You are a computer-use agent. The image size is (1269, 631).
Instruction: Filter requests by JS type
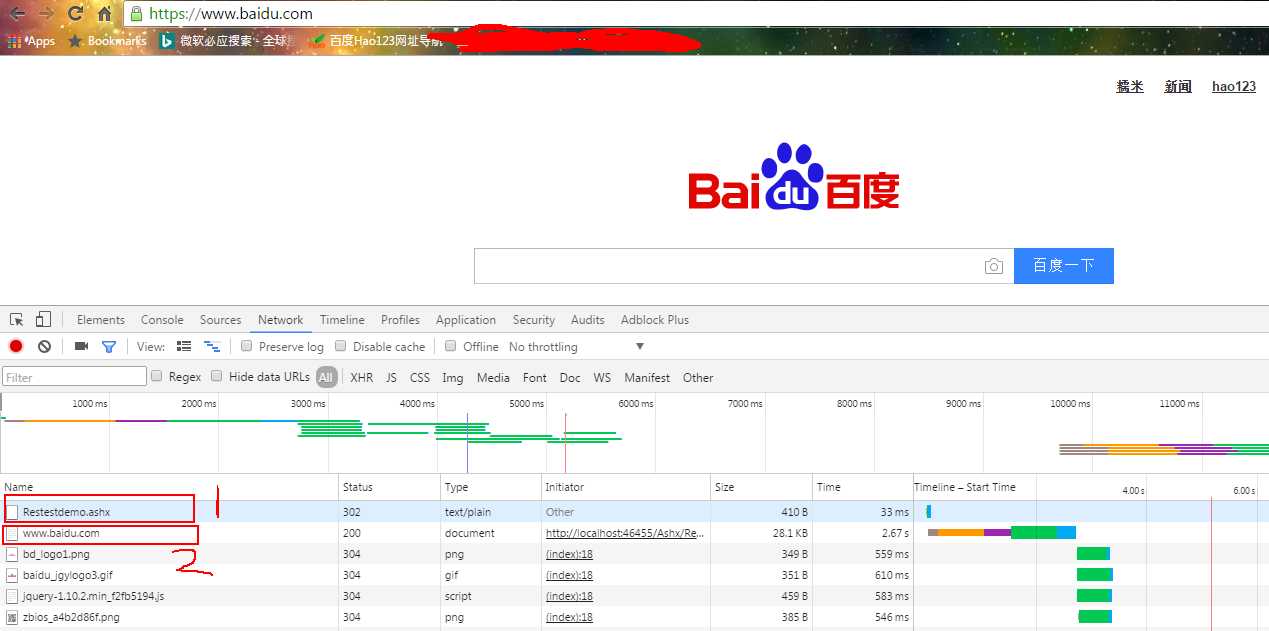tap(391, 378)
